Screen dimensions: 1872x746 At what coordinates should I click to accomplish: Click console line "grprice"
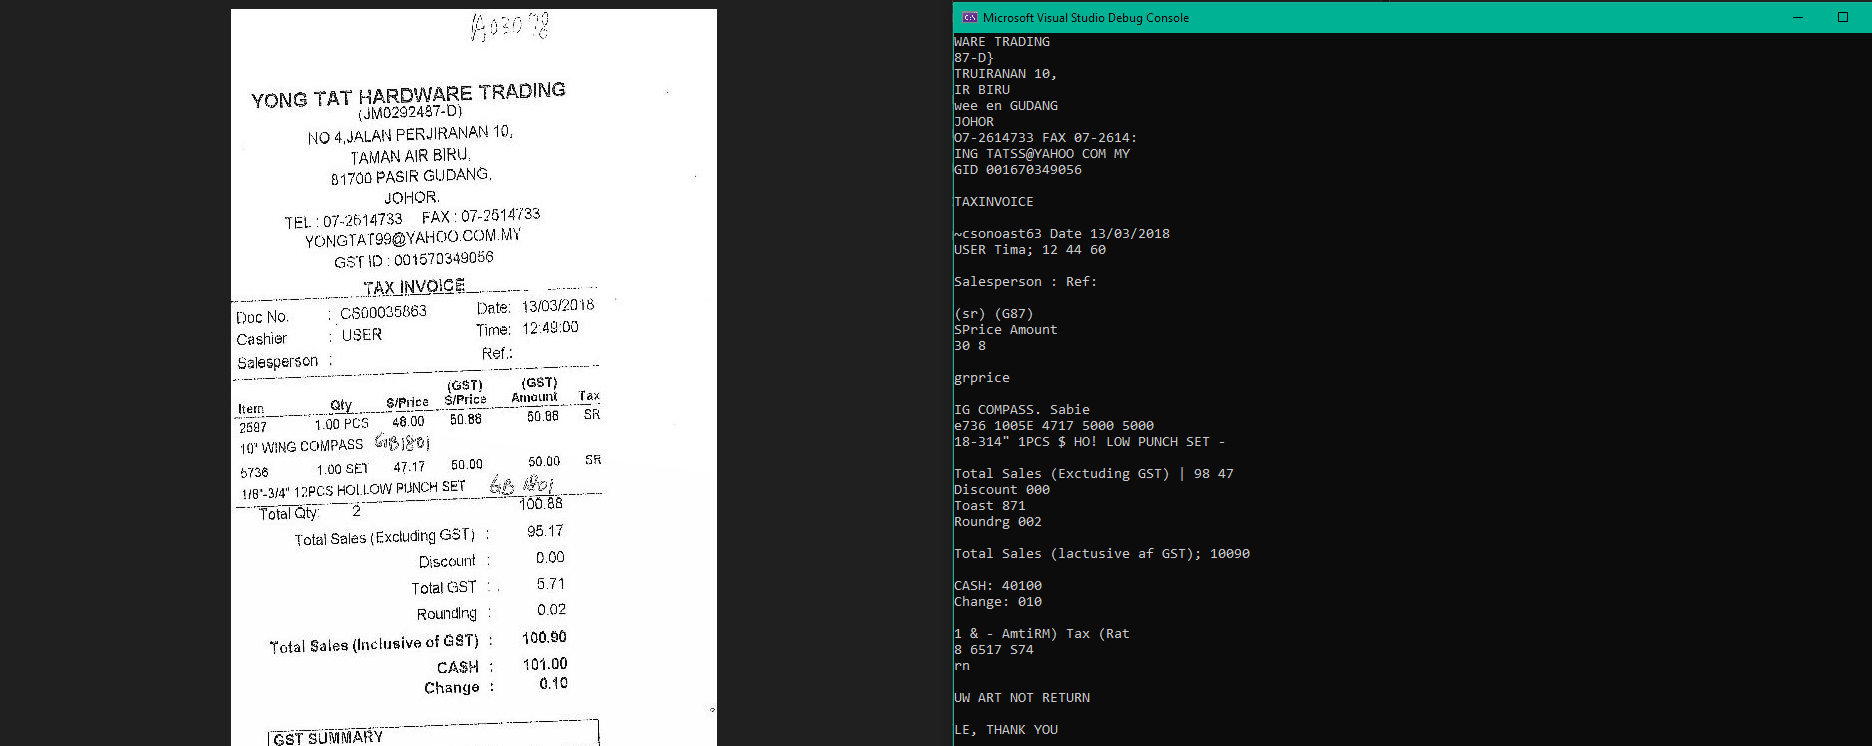coord(982,378)
